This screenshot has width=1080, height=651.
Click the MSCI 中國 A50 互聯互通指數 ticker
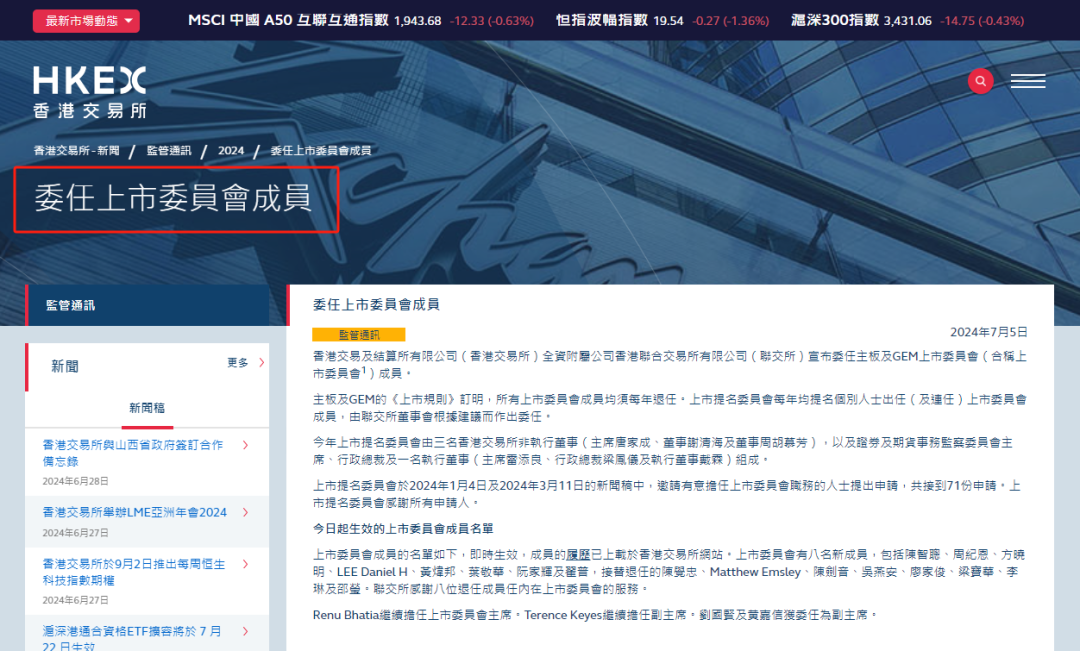point(360,21)
